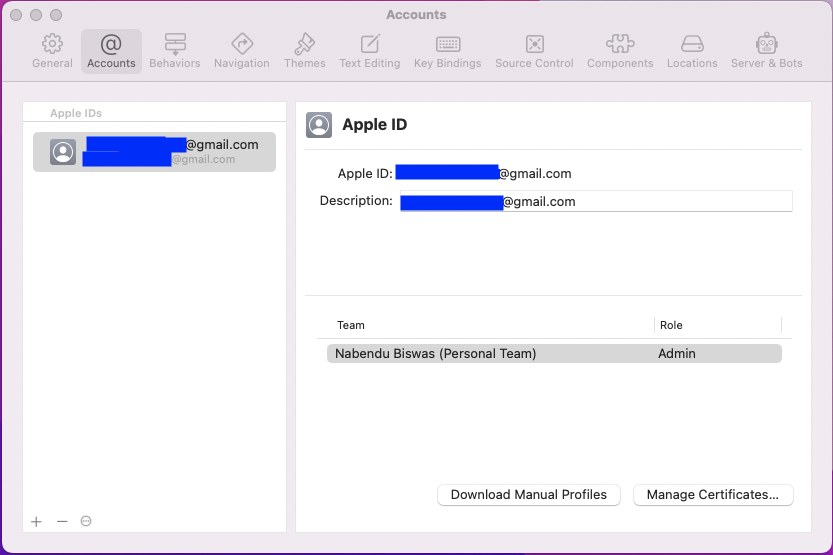This screenshot has height=555, width=833.
Task: Close the Accounts window
Action: [x=16, y=15]
